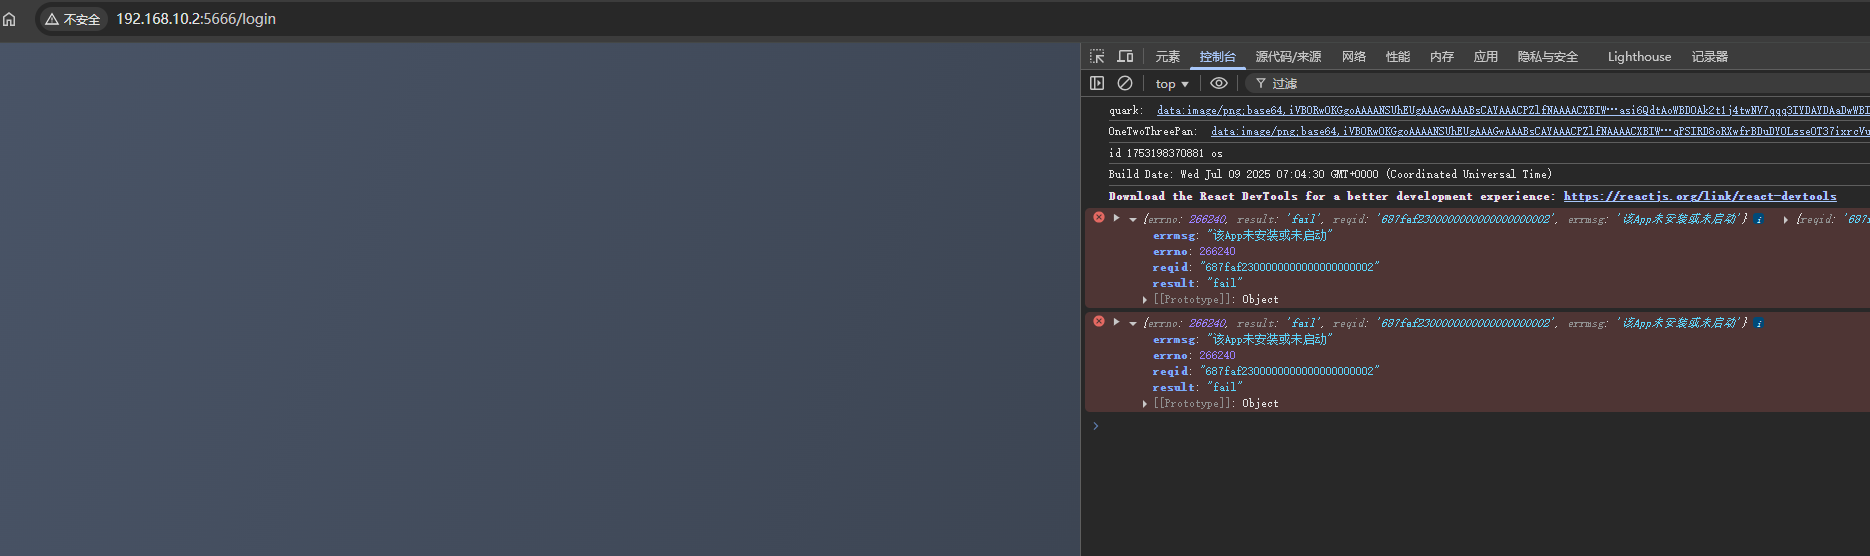Toggle the device toolbar icon

coord(1125,57)
